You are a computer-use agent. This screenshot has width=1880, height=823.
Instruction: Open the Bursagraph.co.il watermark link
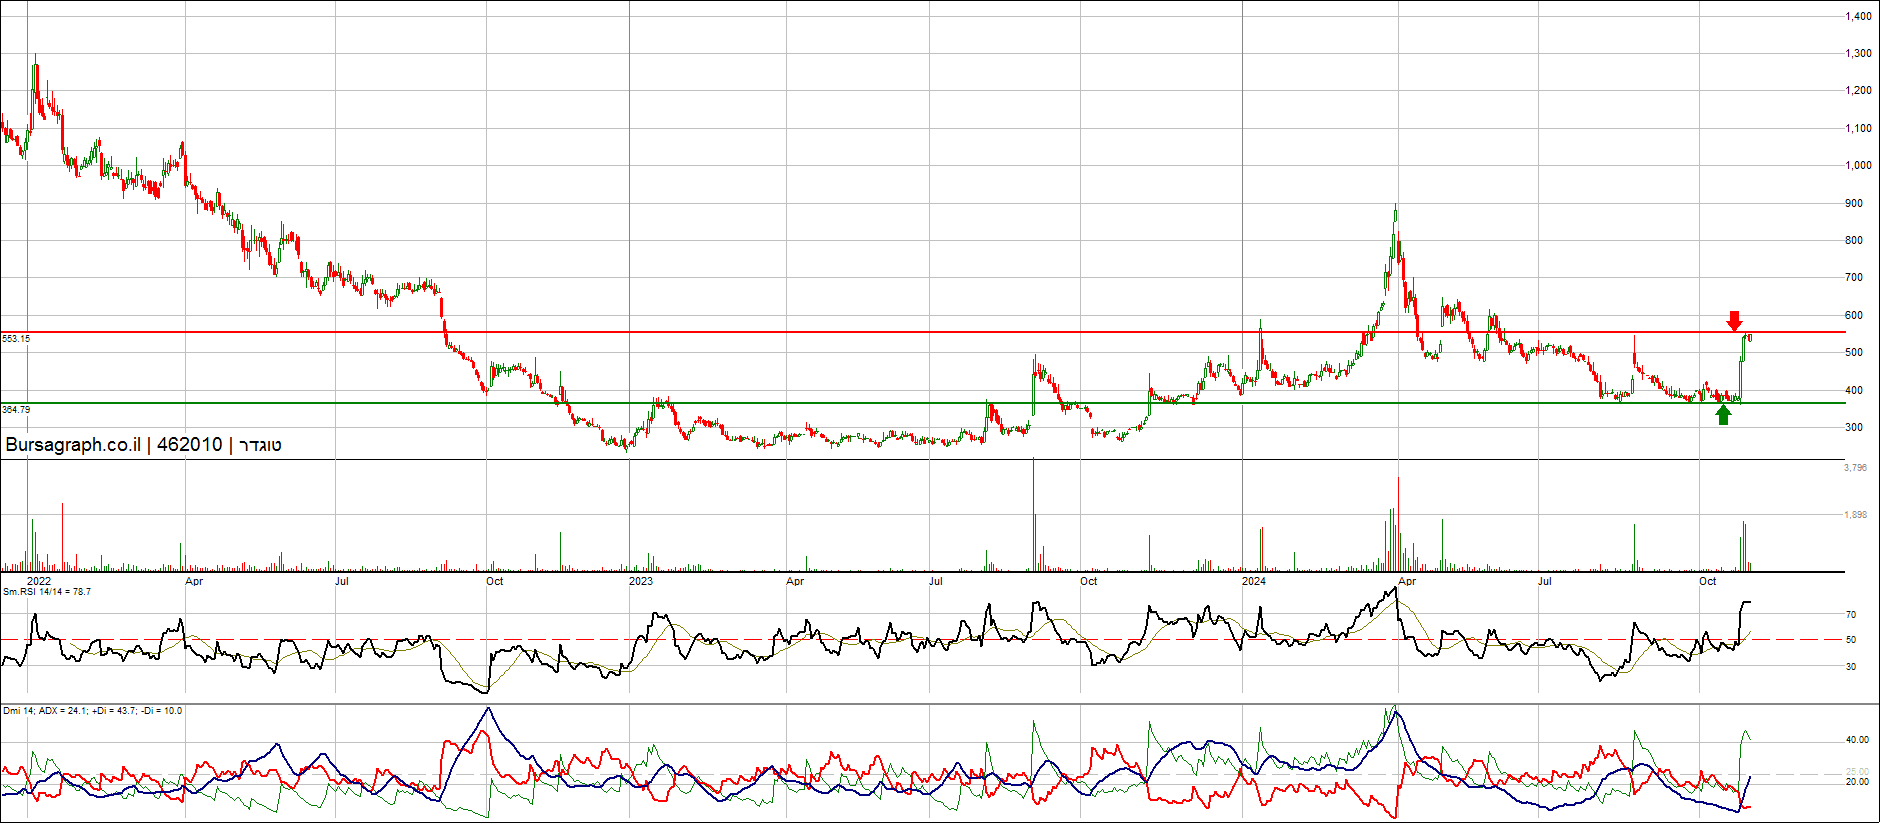pyautogui.click(x=73, y=445)
